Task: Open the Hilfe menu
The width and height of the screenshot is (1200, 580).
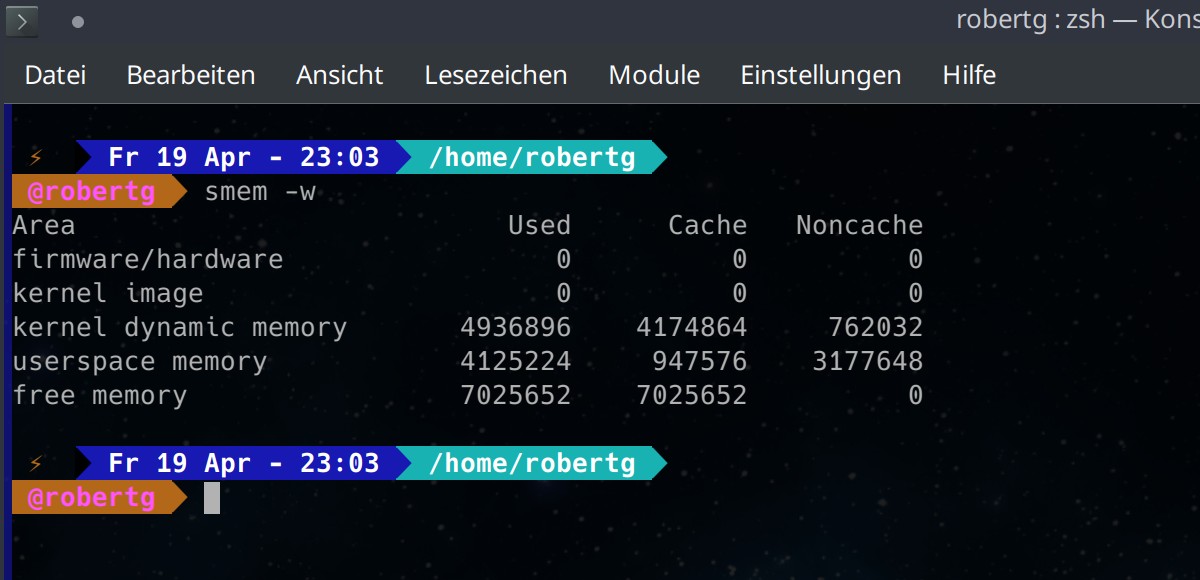Action: tap(969, 75)
